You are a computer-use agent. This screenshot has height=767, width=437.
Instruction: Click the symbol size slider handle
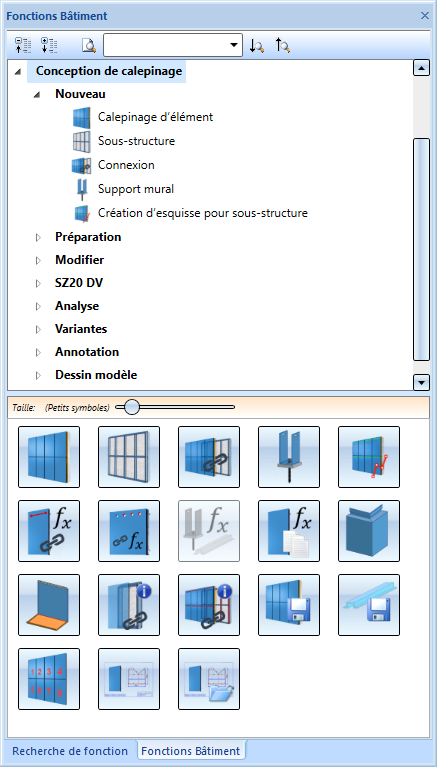pos(131,407)
